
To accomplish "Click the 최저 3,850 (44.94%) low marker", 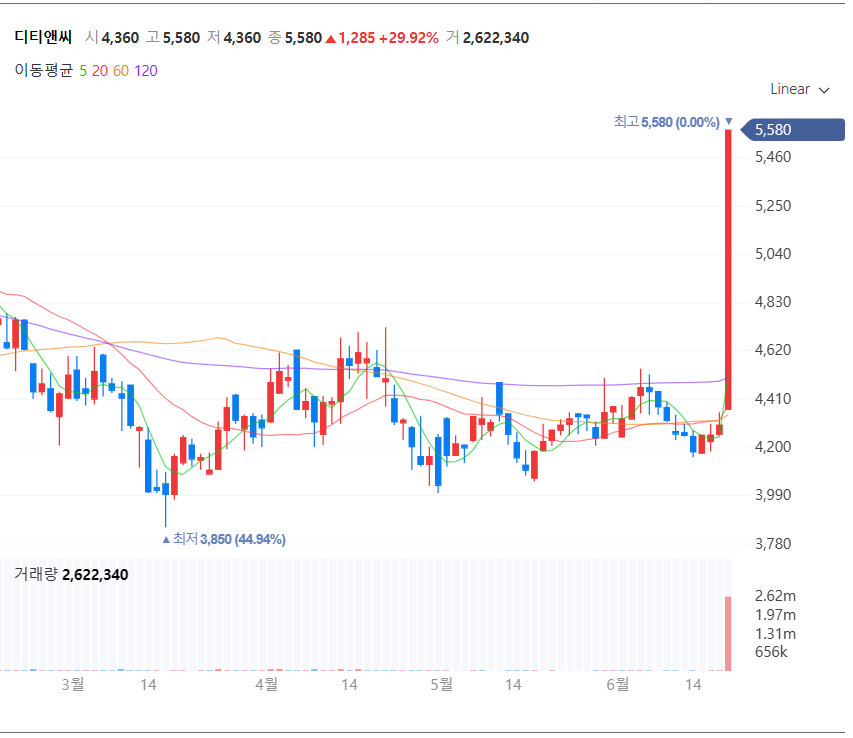I will tap(224, 539).
